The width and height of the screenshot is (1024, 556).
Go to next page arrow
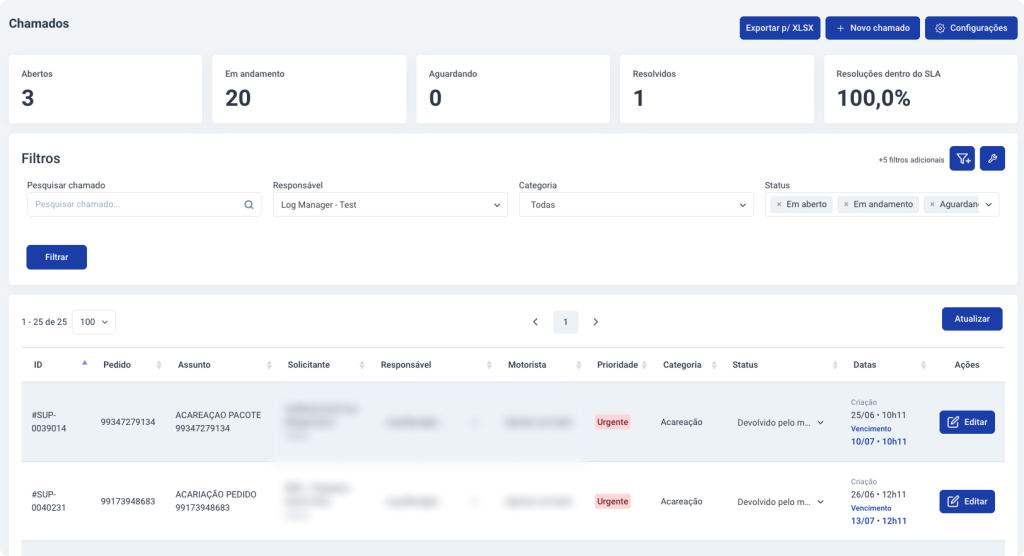click(596, 322)
